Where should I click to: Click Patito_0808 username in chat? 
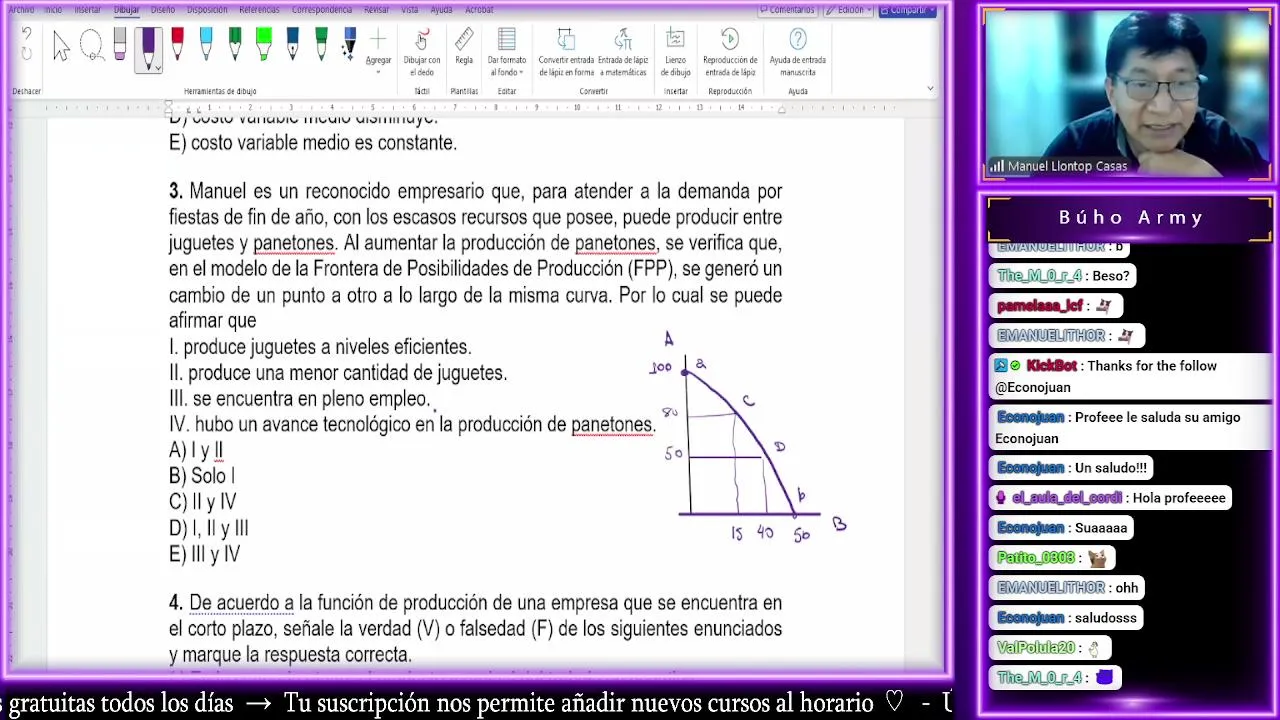(1035, 558)
